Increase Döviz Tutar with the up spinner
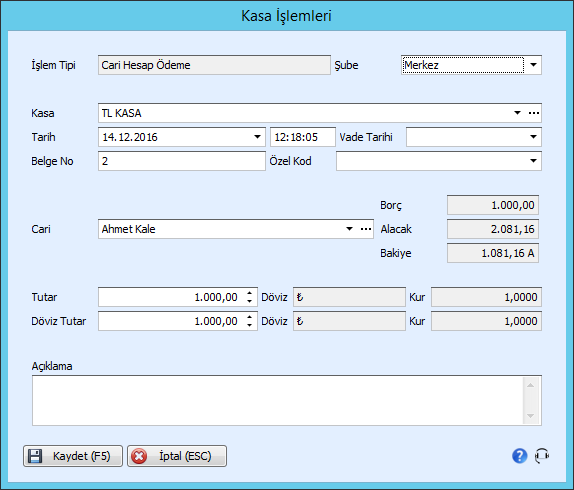Viewport: 574px width, 490px height. [x=250, y=317]
